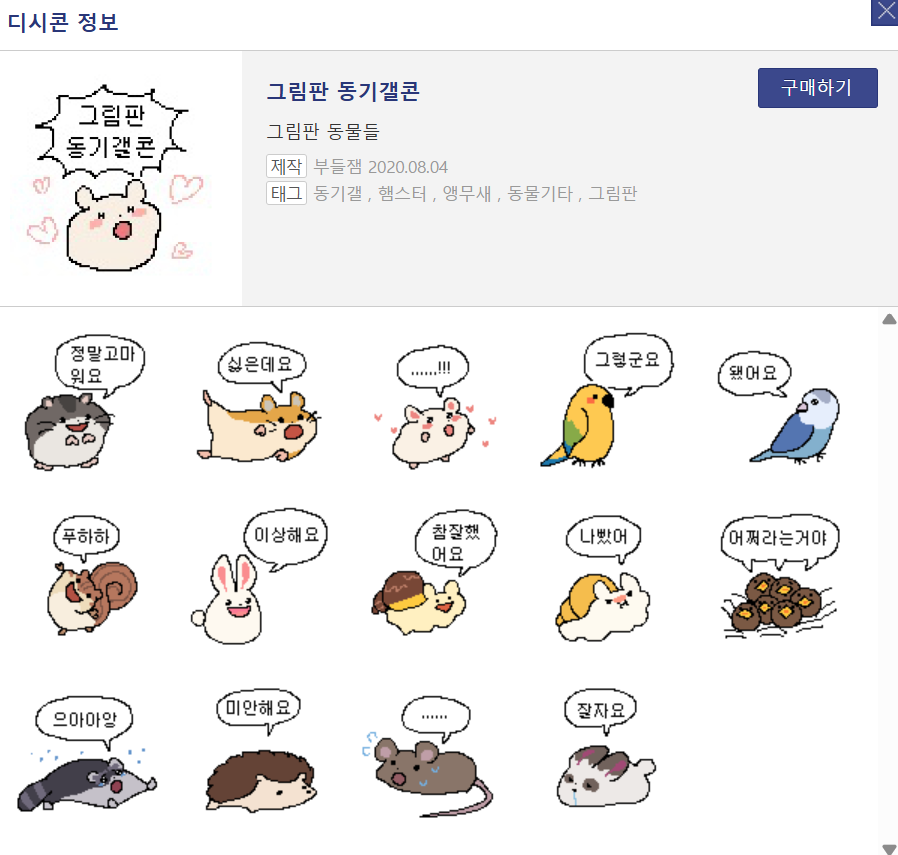Pick the yellow parrot 그렇군요 sticker
The image size is (898, 855).
[606, 401]
